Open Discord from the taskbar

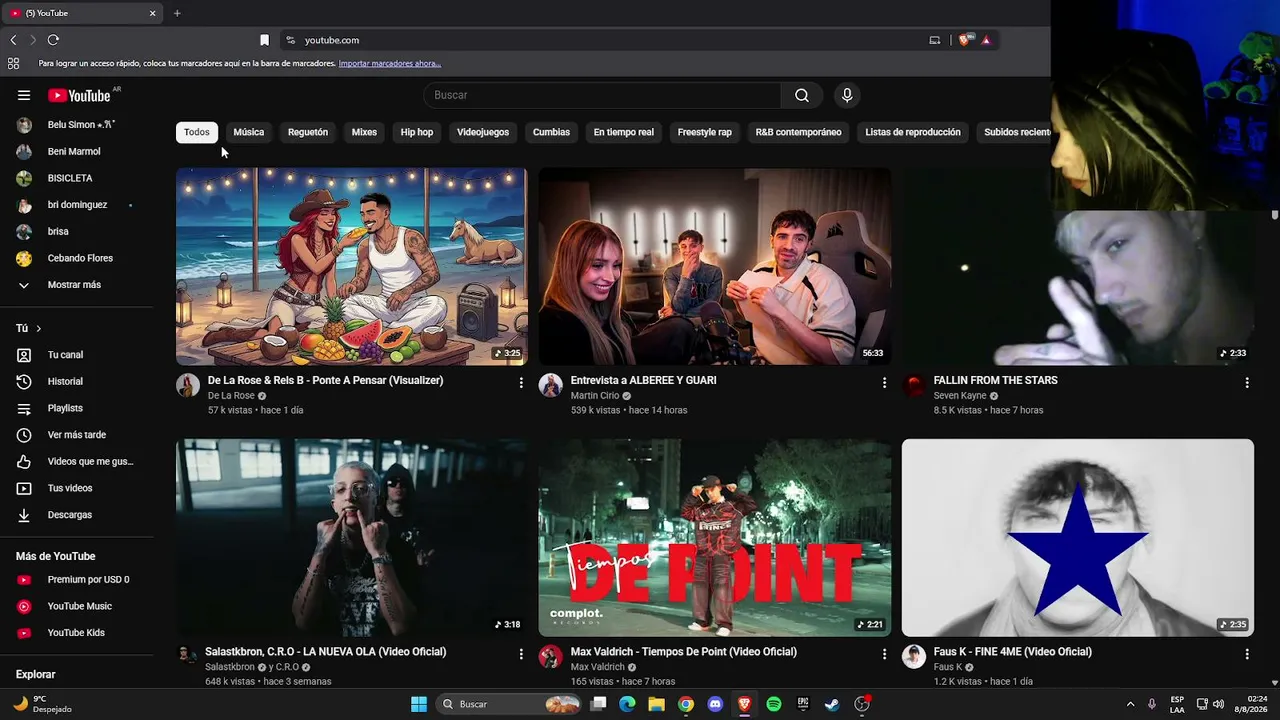click(x=715, y=704)
